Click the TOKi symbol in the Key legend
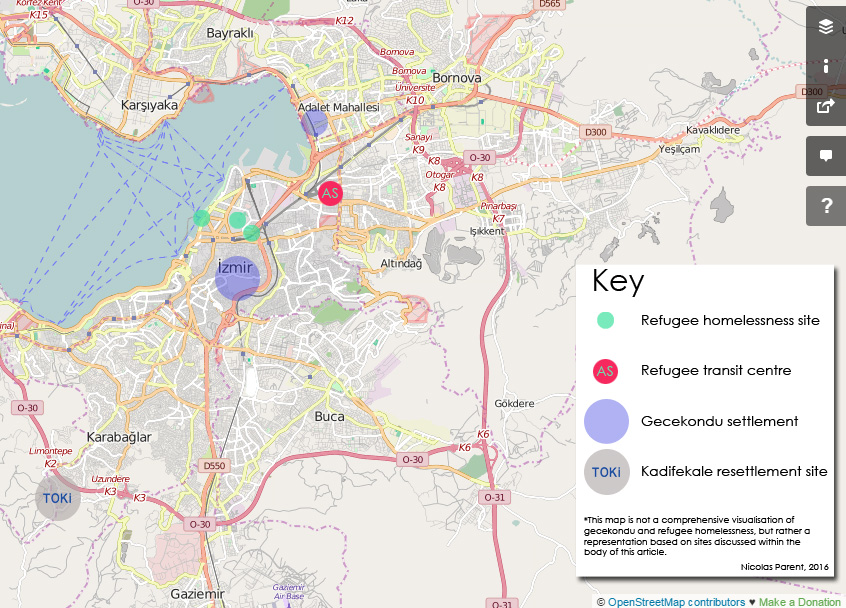 click(606, 471)
